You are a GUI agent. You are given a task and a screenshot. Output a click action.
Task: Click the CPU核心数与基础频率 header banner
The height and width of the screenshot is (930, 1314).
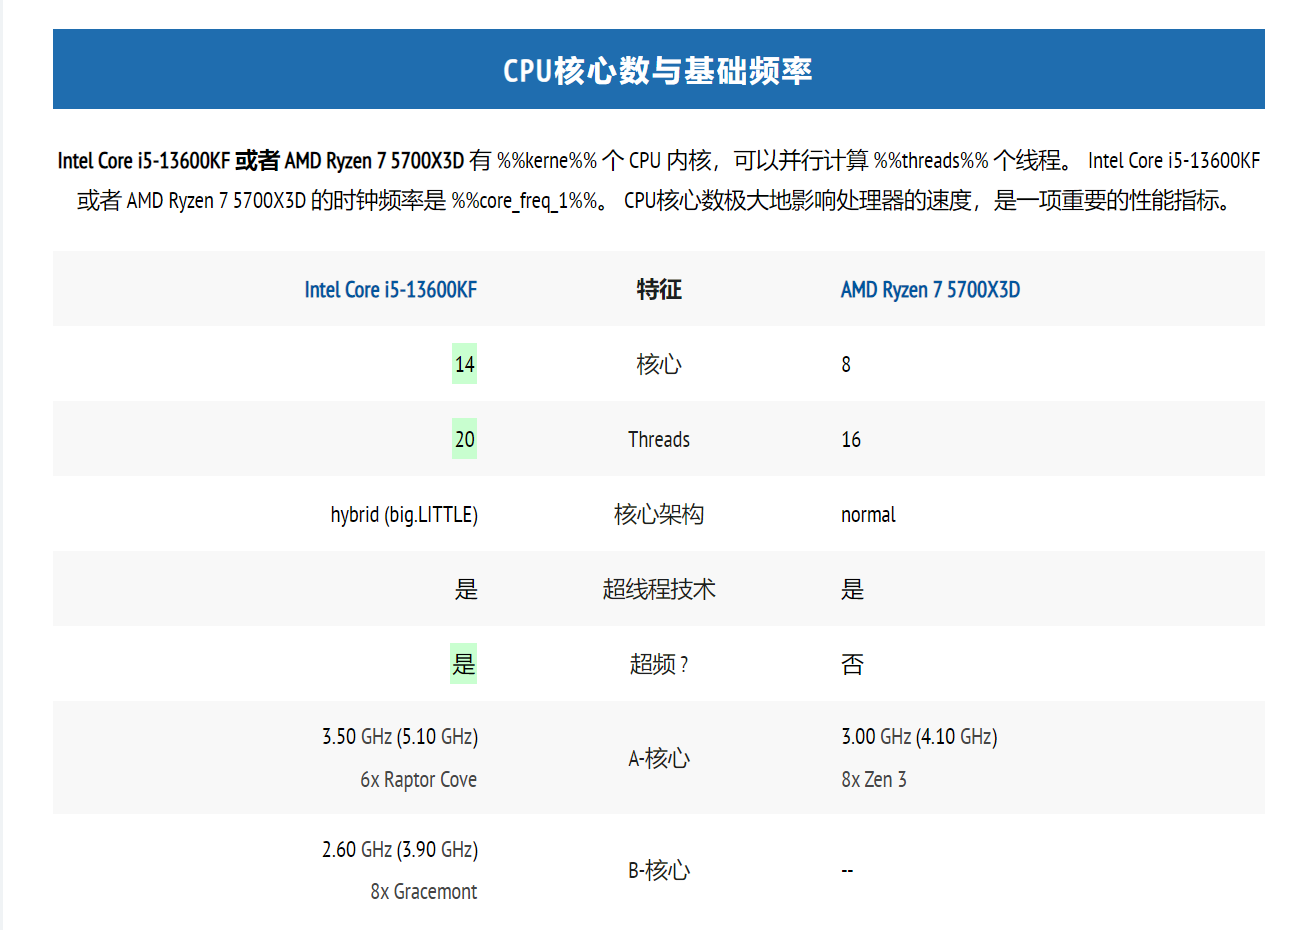pyautogui.click(x=658, y=69)
